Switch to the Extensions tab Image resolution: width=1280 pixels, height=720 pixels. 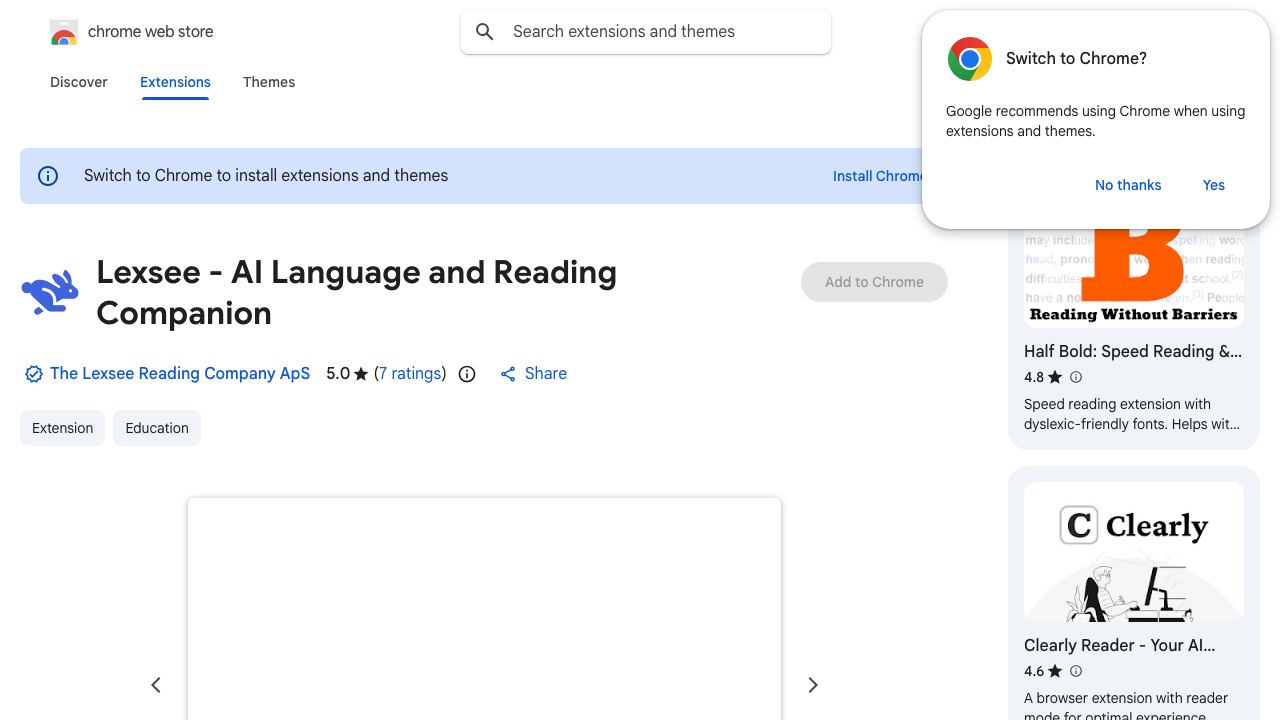(175, 82)
